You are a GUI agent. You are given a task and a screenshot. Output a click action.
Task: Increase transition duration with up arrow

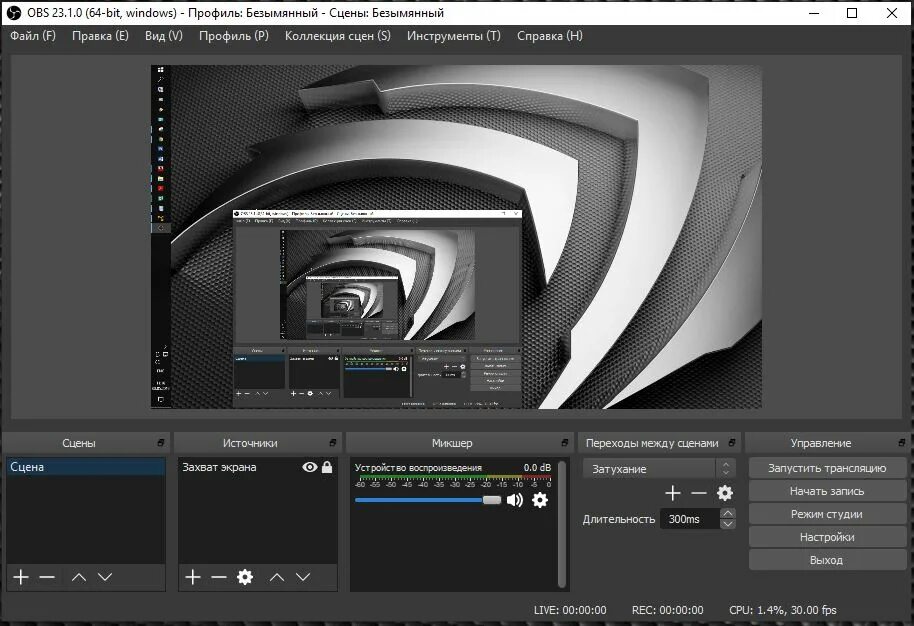tap(727, 514)
